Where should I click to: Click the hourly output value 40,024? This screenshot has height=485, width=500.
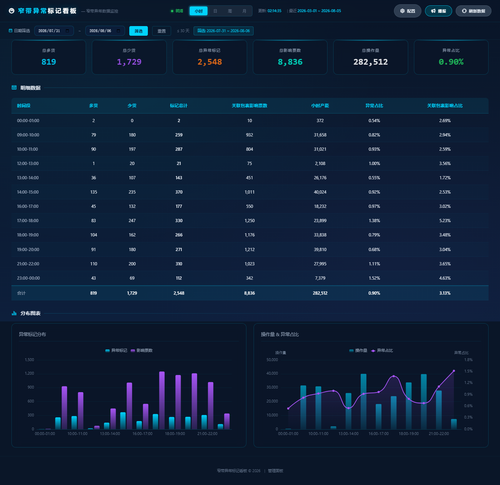320,192
